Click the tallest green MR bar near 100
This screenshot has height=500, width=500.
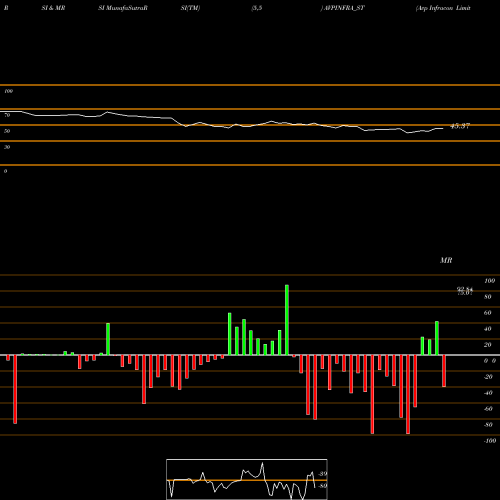[287, 320]
